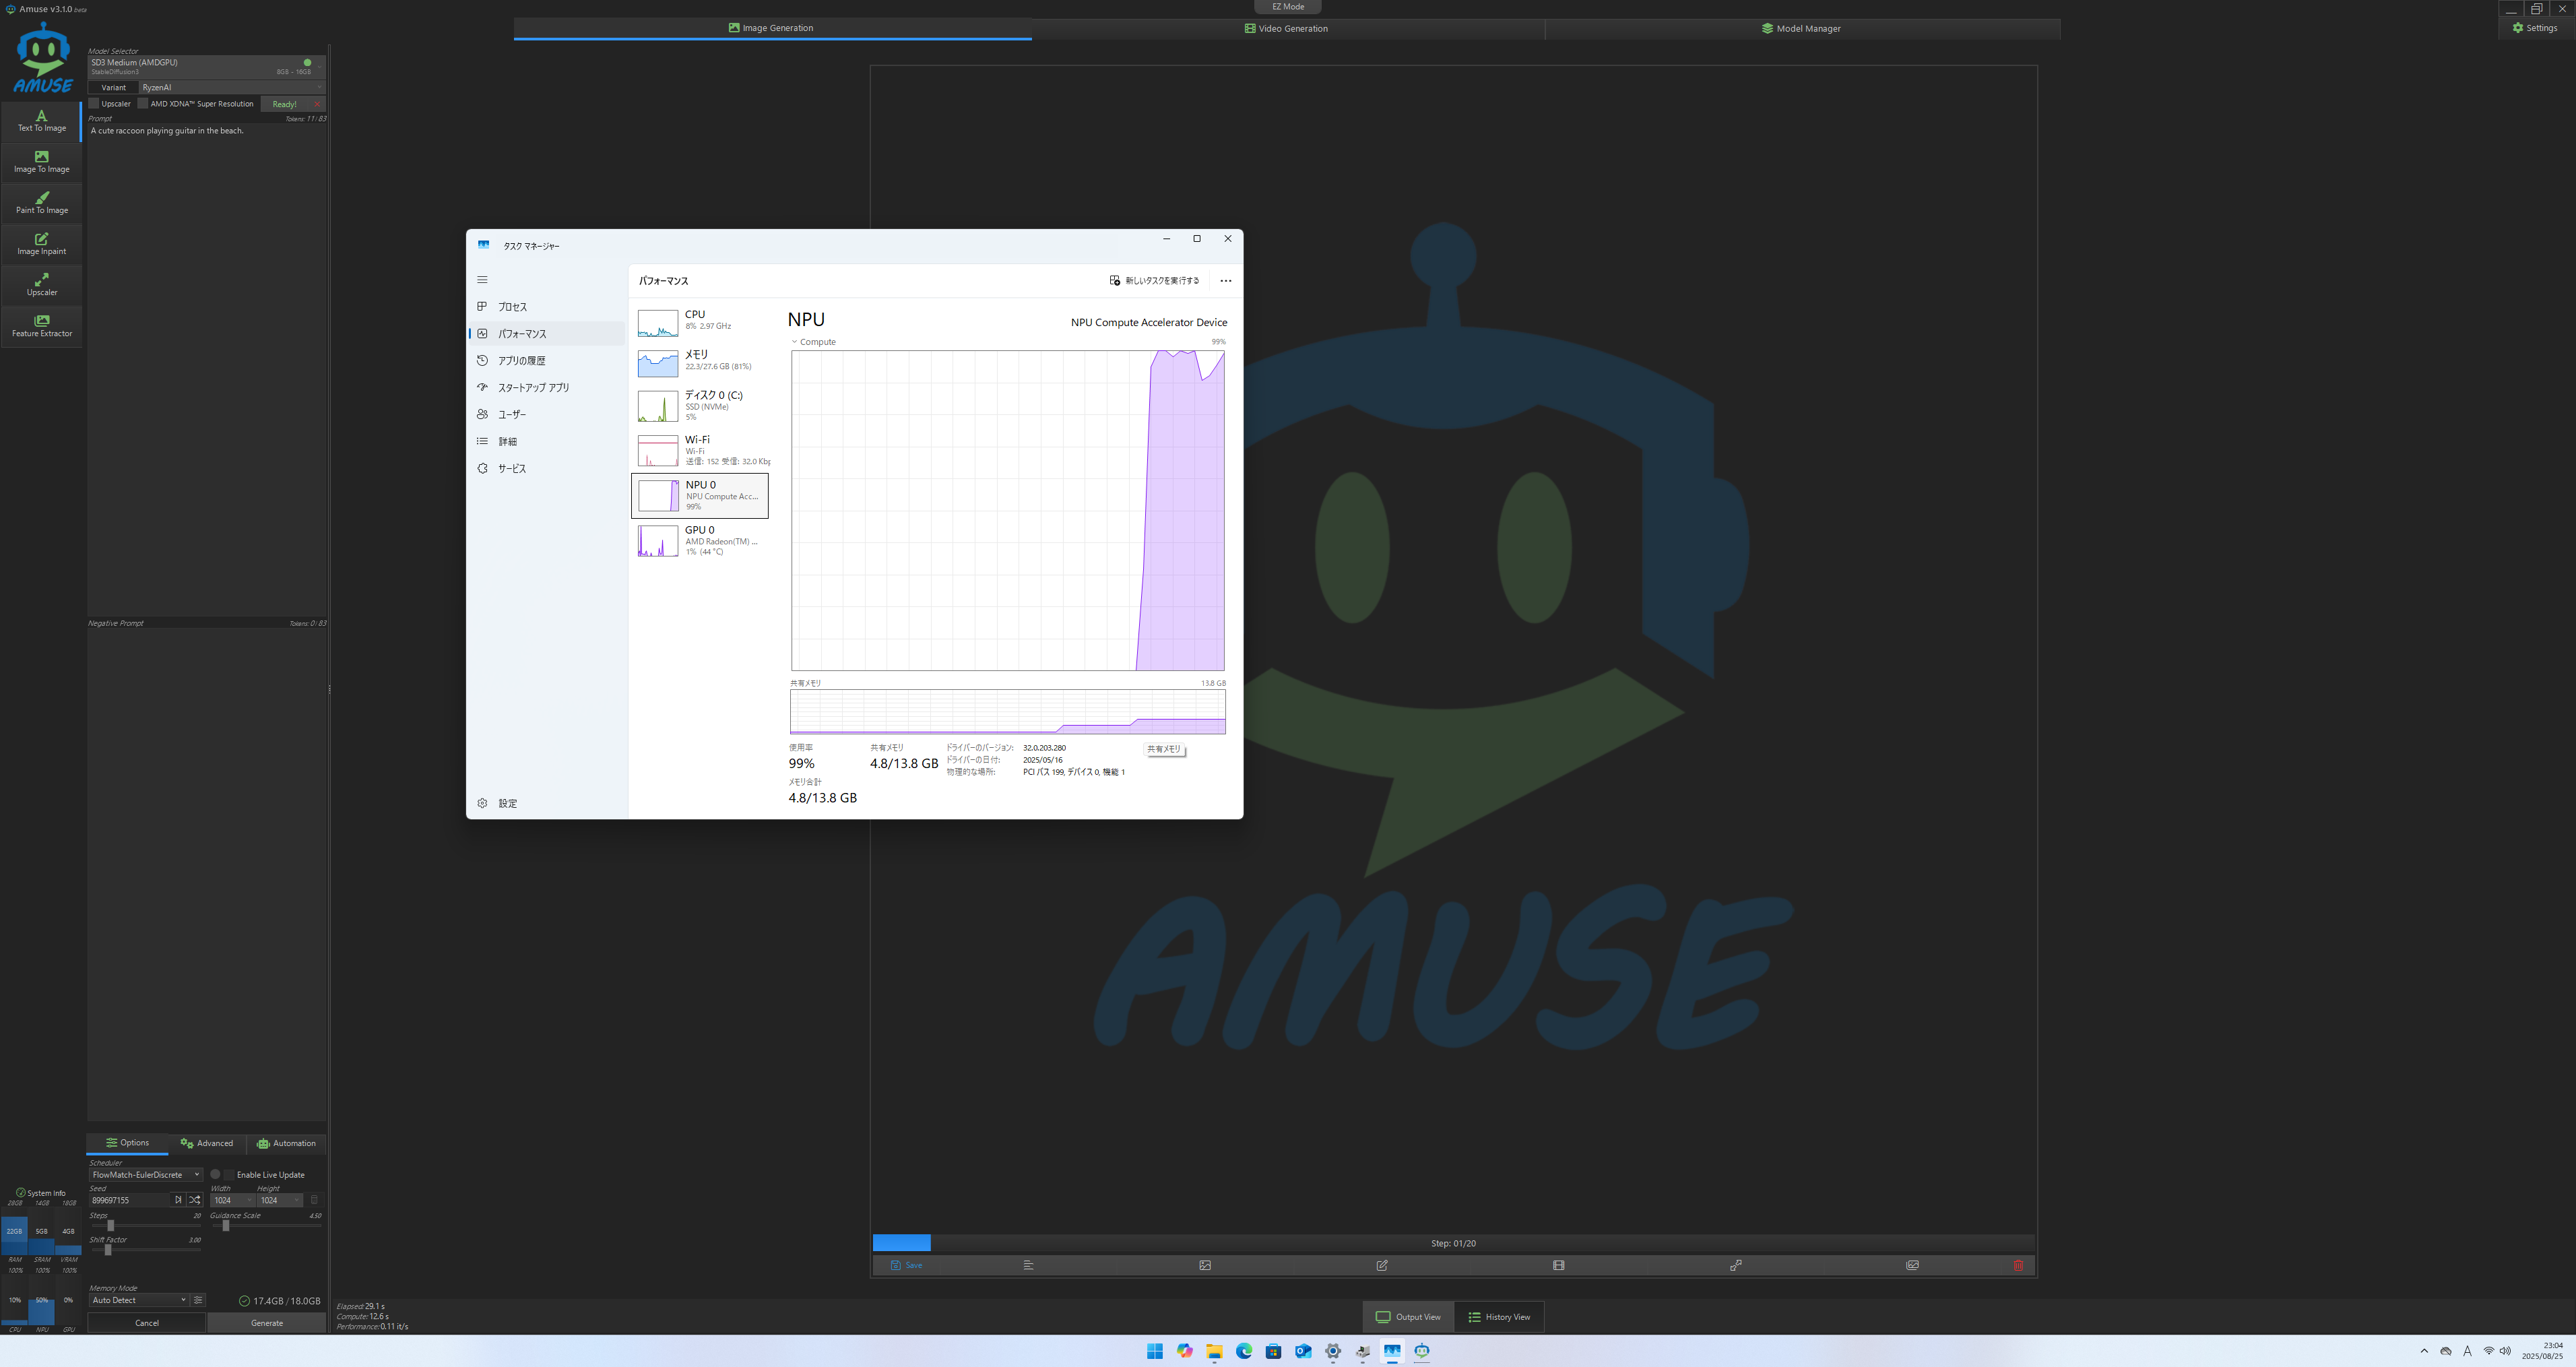Check Enable Live Update box
Image resolution: width=2576 pixels, height=1367 pixels.
tap(229, 1175)
